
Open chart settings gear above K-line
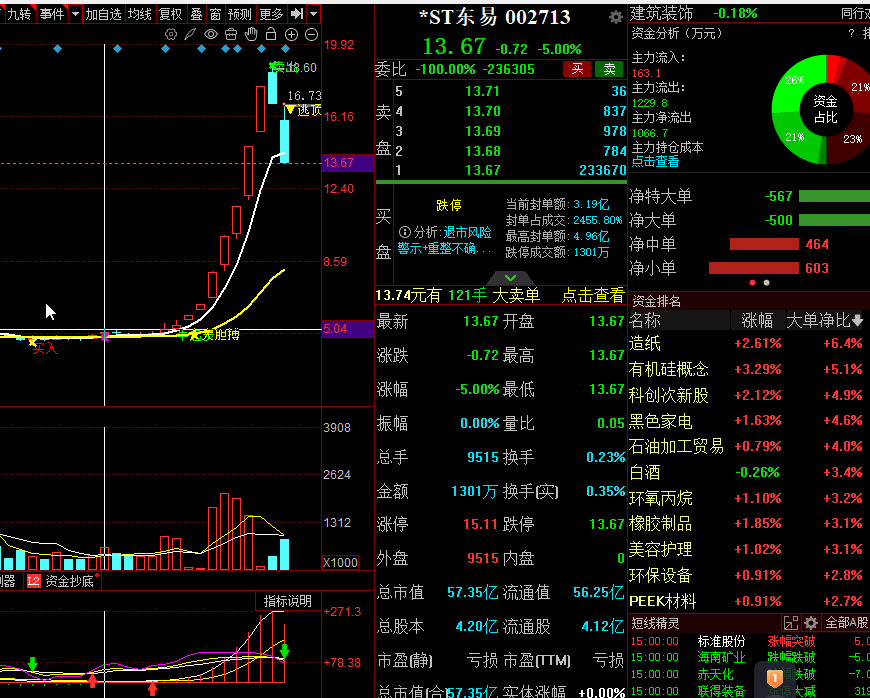(x=171, y=34)
